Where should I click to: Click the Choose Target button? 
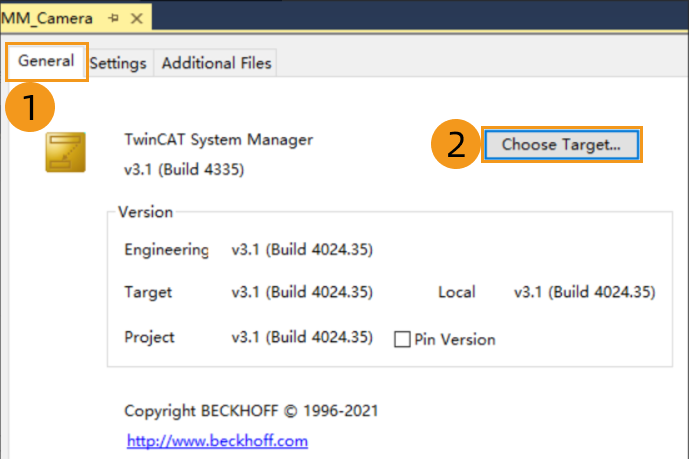coord(561,144)
